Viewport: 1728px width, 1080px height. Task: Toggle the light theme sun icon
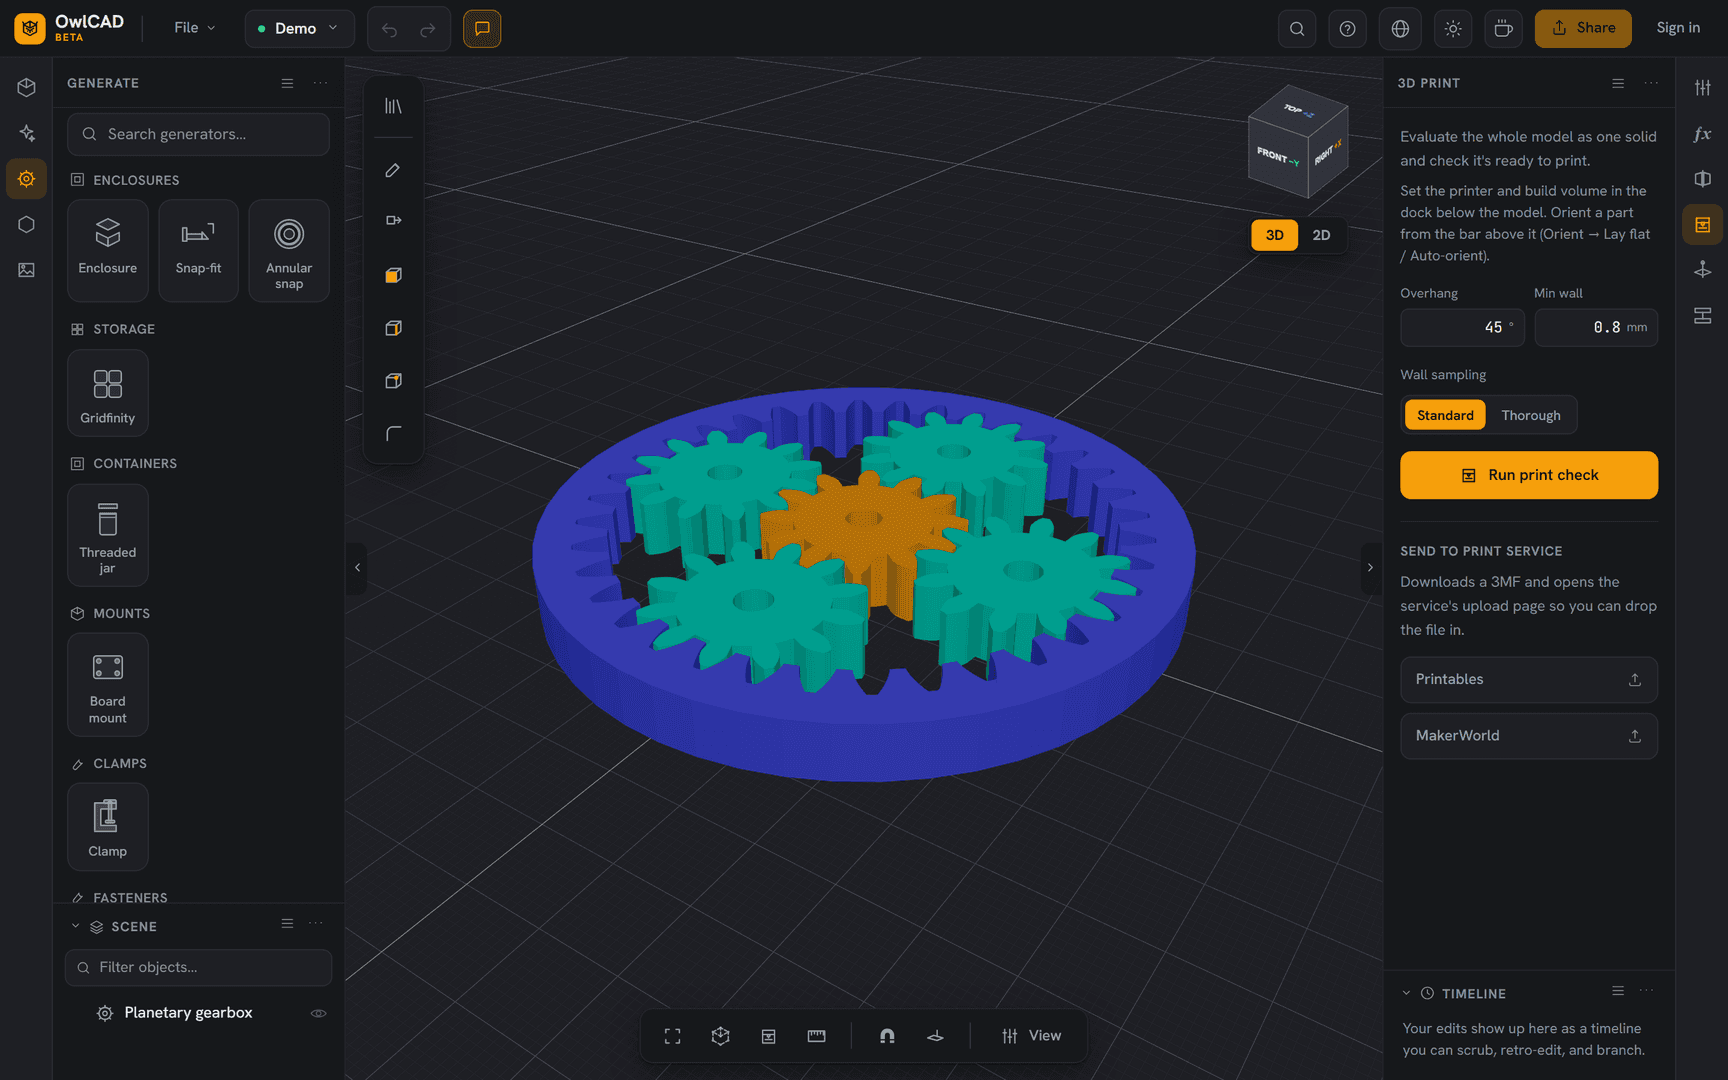pos(1453,28)
